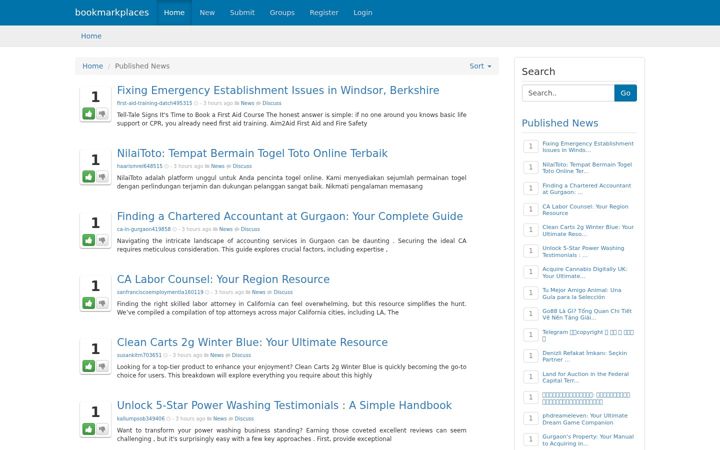This screenshot has width=720, height=450.
Task: Open sidebar link NilaiToto Tempat Bermain Togel
Action: [x=587, y=168]
